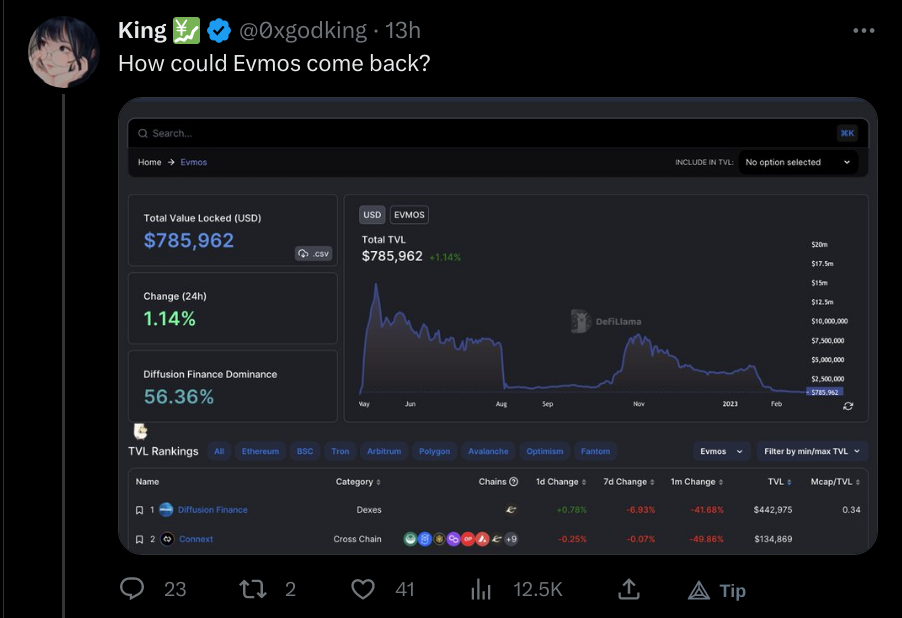The image size is (902, 618).
Task: Click the 1.14% Change (24h) value
Action: click(x=170, y=318)
